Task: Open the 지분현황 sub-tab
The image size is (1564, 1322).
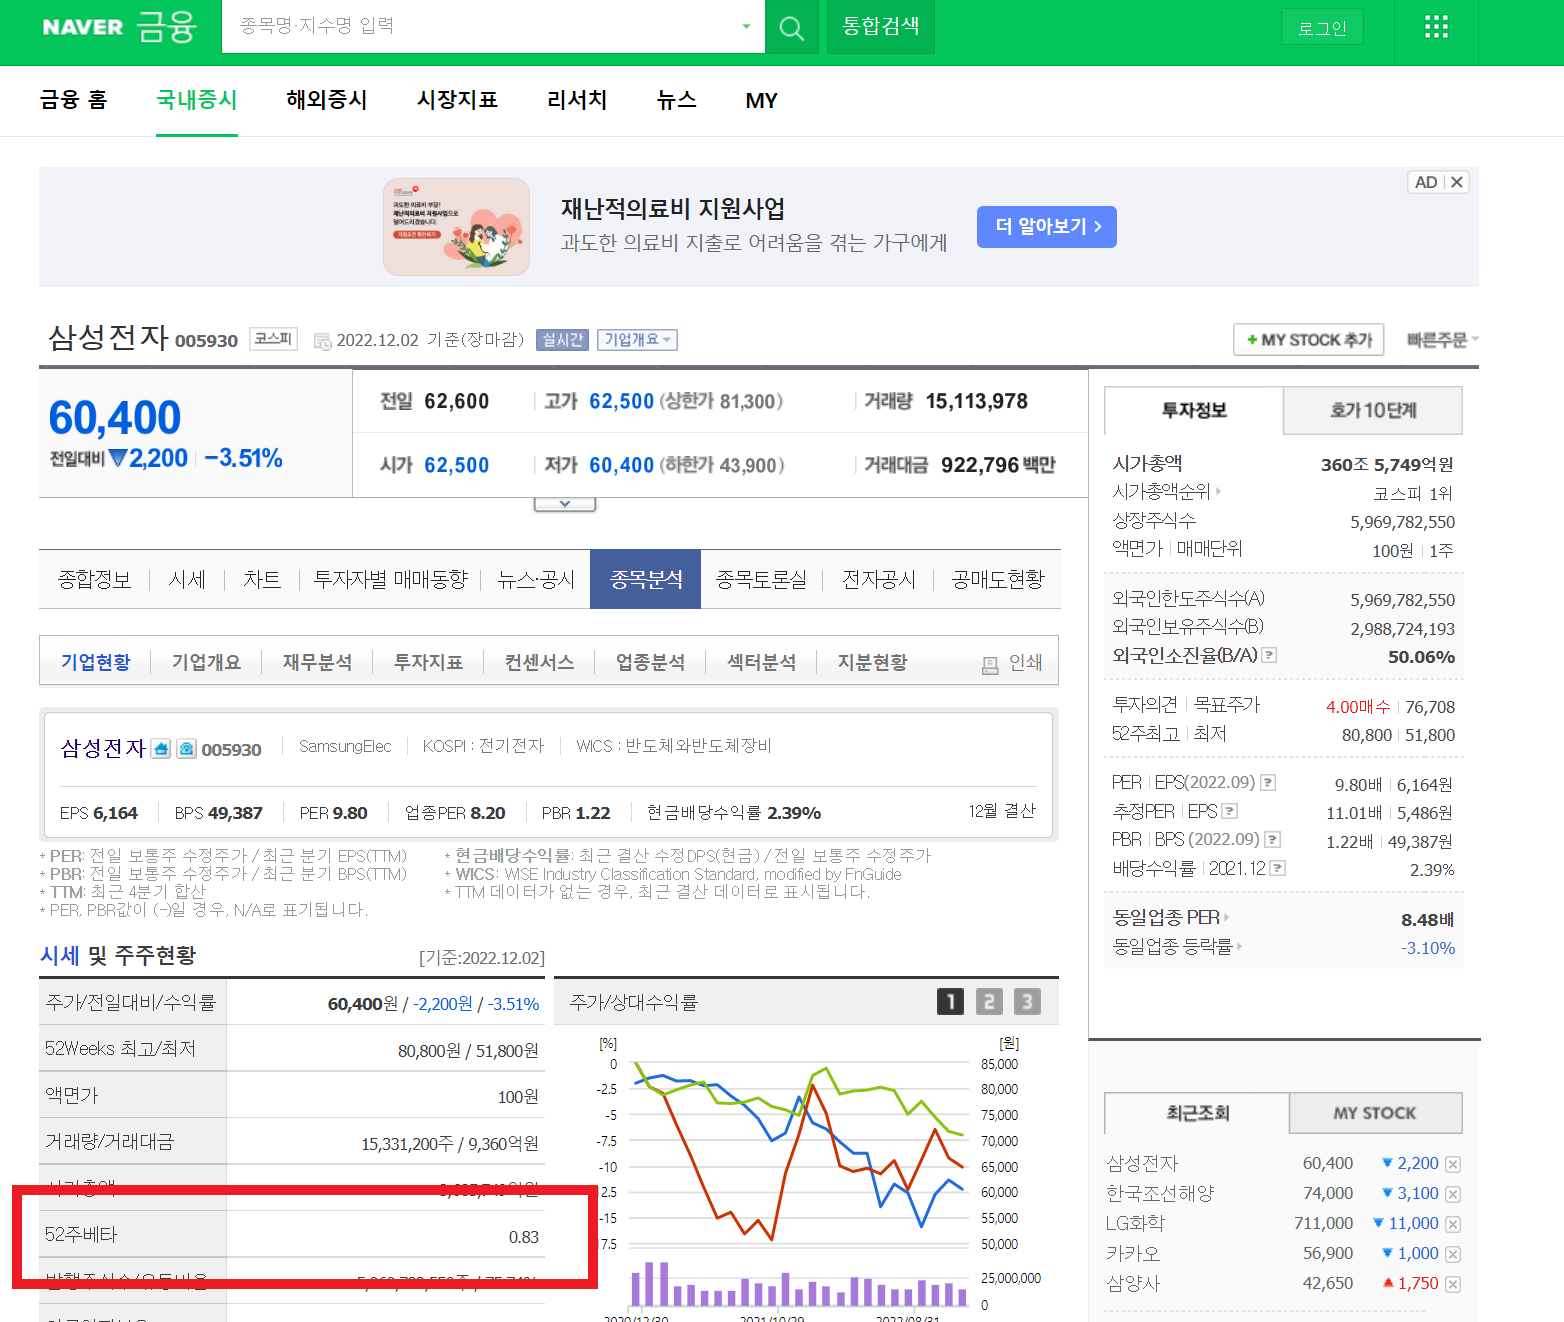Action: coord(873,662)
